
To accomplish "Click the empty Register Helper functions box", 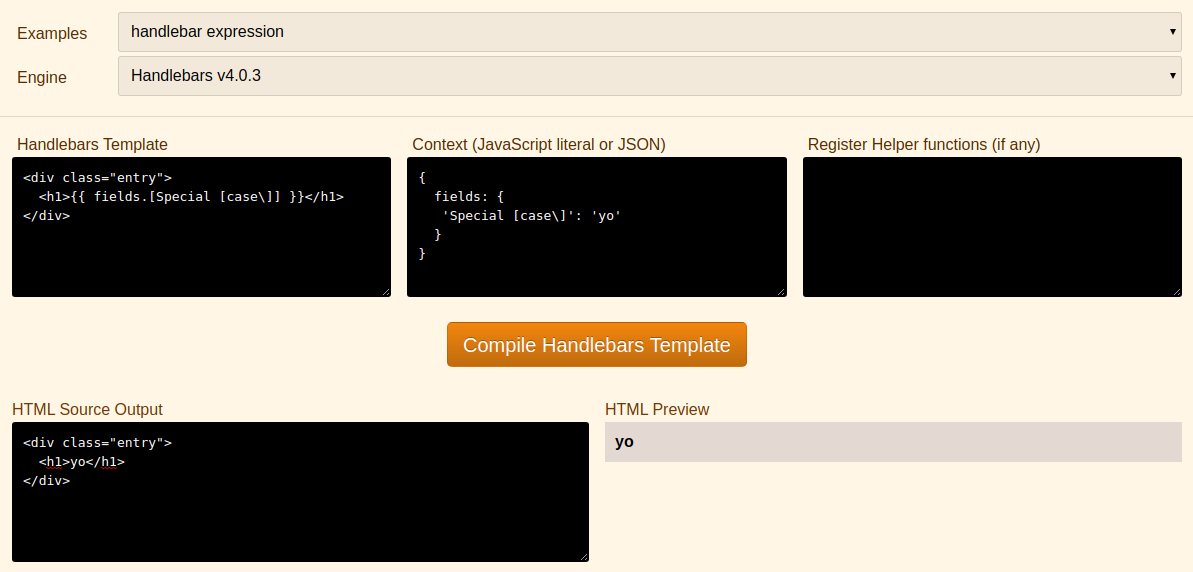I will point(992,227).
